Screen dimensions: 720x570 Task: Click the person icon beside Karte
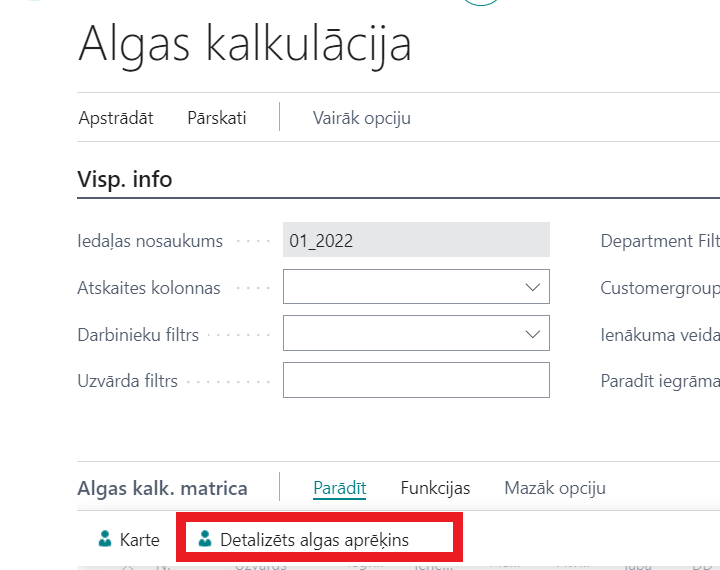pos(105,540)
